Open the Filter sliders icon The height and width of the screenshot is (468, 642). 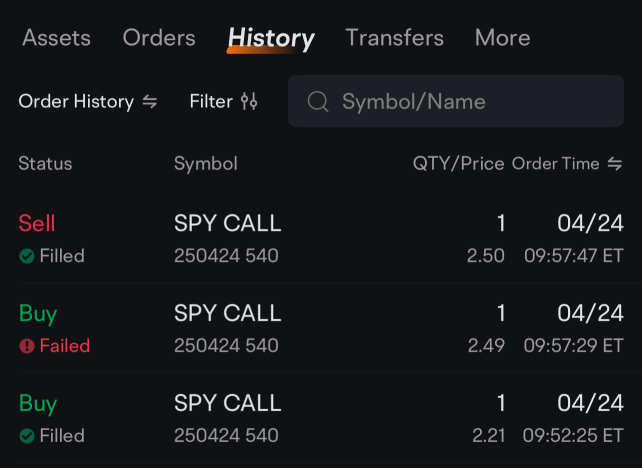point(249,101)
